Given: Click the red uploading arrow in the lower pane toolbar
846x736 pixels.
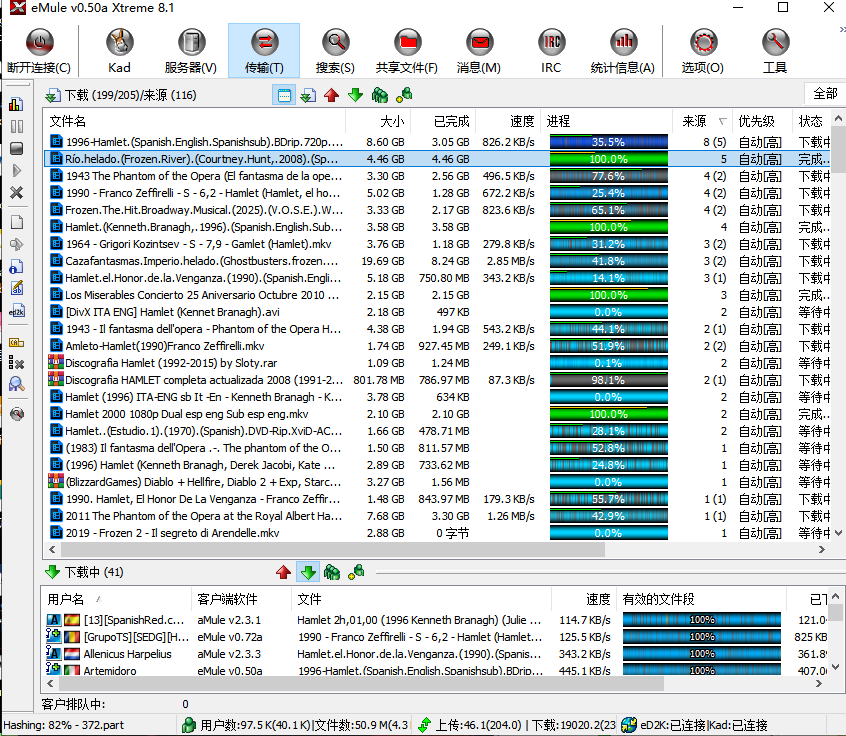Looking at the screenshot, I should tap(283, 572).
